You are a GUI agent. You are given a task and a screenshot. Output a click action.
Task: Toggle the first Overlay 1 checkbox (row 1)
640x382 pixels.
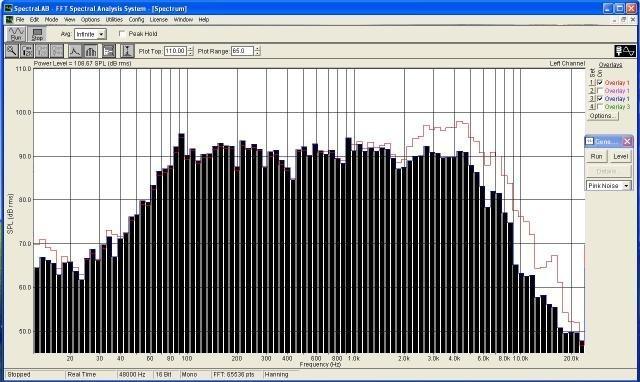pyautogui.click(x=600, y=82)
